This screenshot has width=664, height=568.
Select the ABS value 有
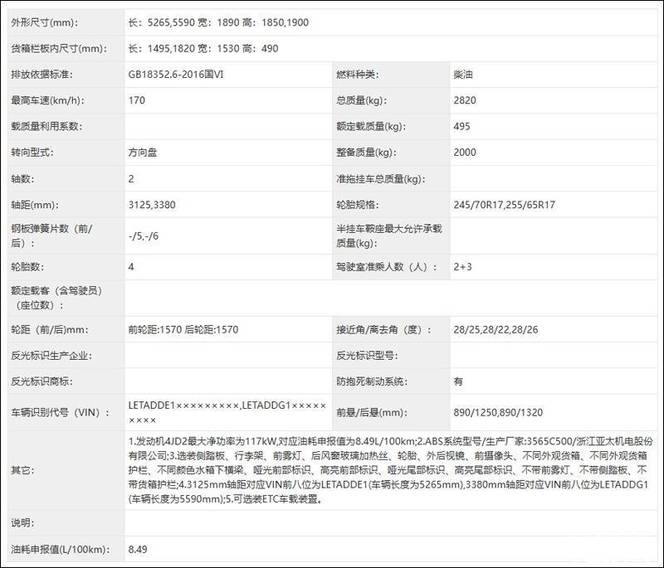458,381
